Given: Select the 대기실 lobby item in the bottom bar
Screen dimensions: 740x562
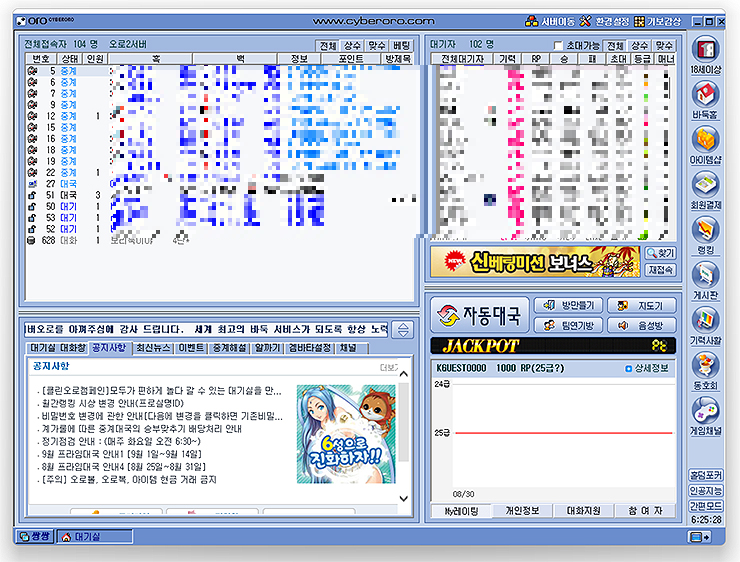Looking at the screenshot, I should click(95, 537).
